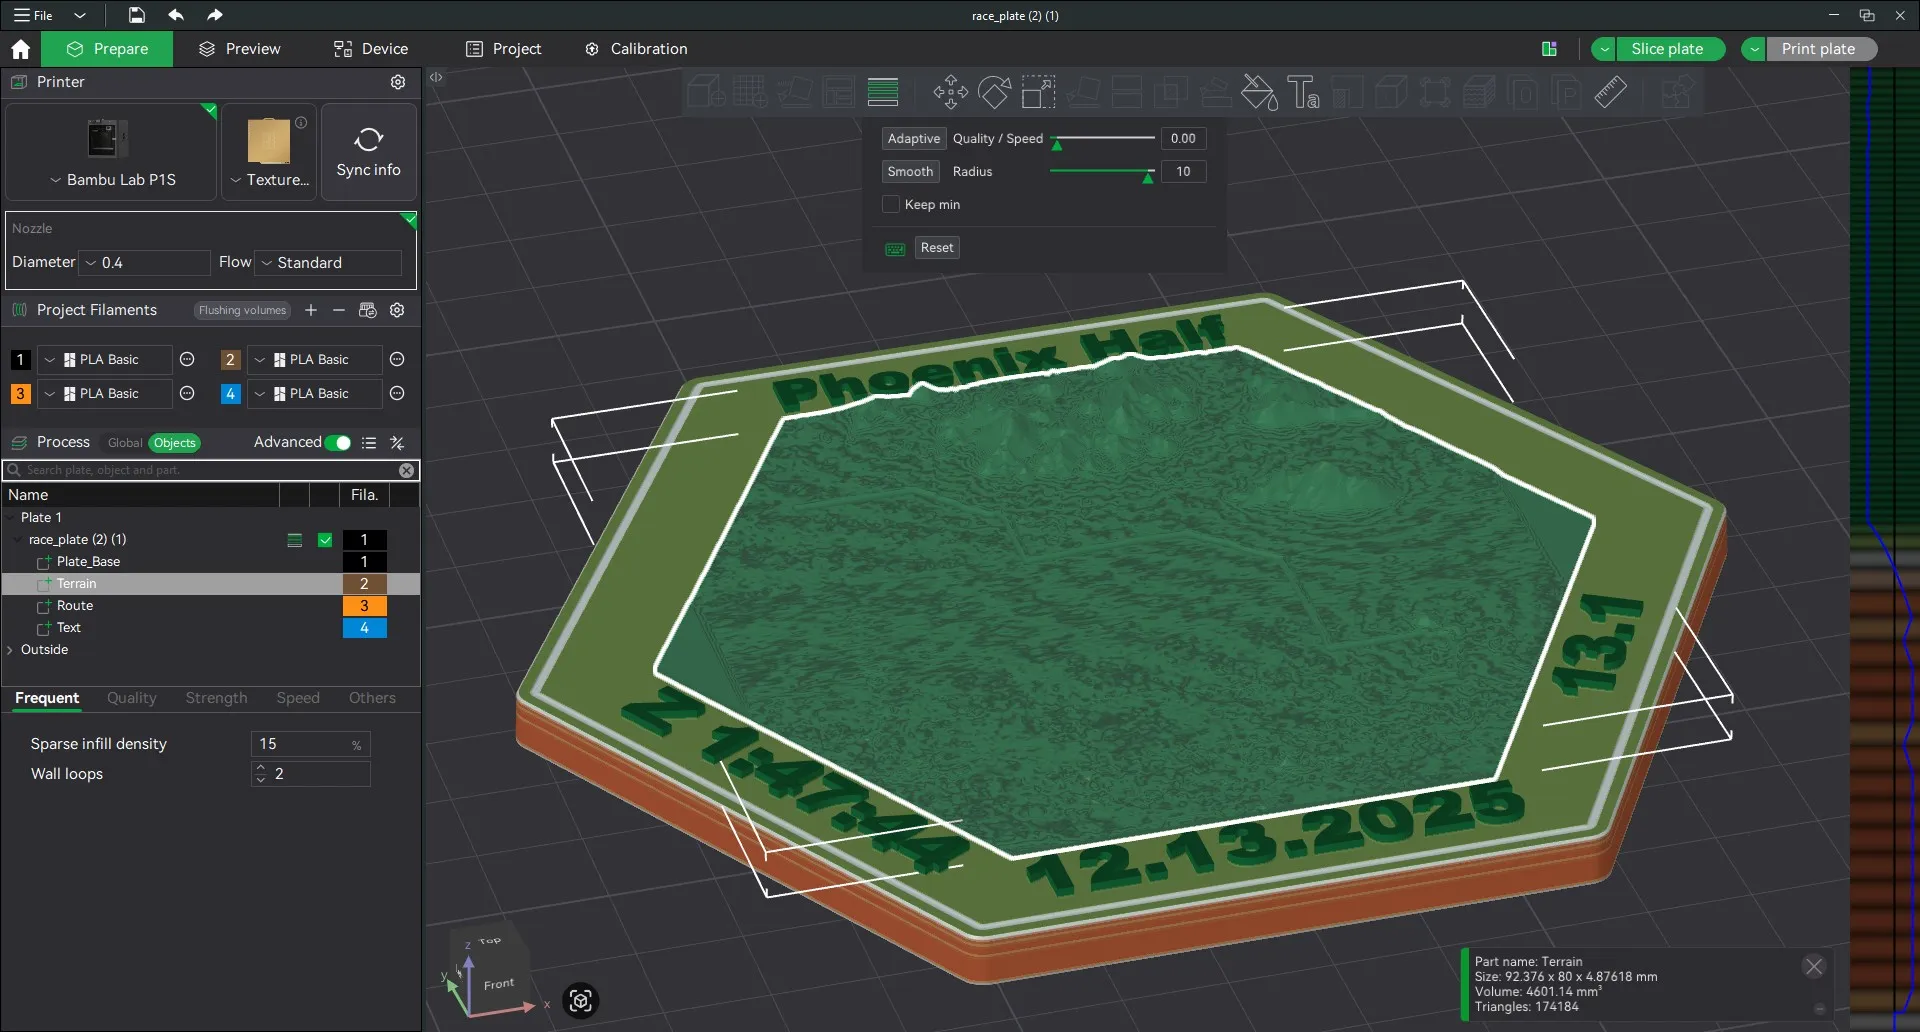This screenshot has height=1032, width=1920.
Task: Clear the object search field
Action: point(407,470)
